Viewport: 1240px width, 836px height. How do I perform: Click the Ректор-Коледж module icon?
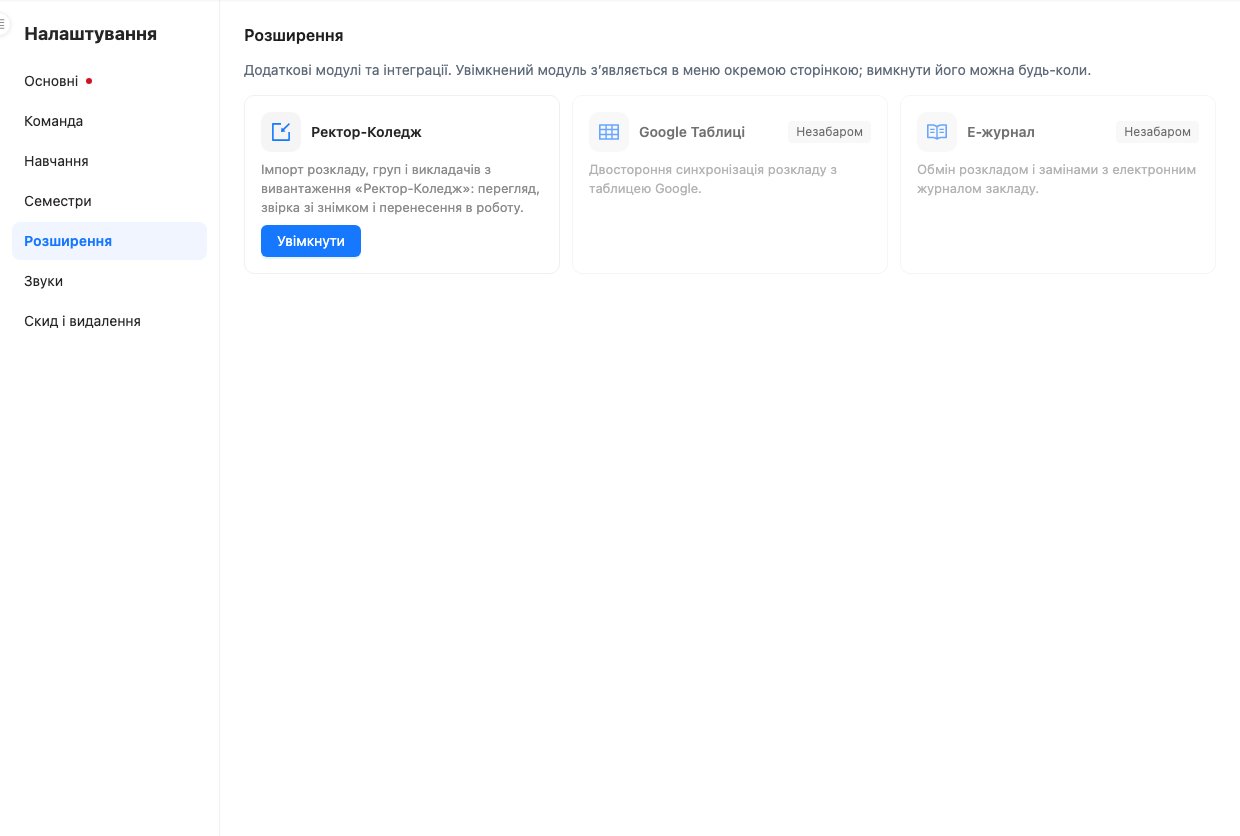pos(281,132)
